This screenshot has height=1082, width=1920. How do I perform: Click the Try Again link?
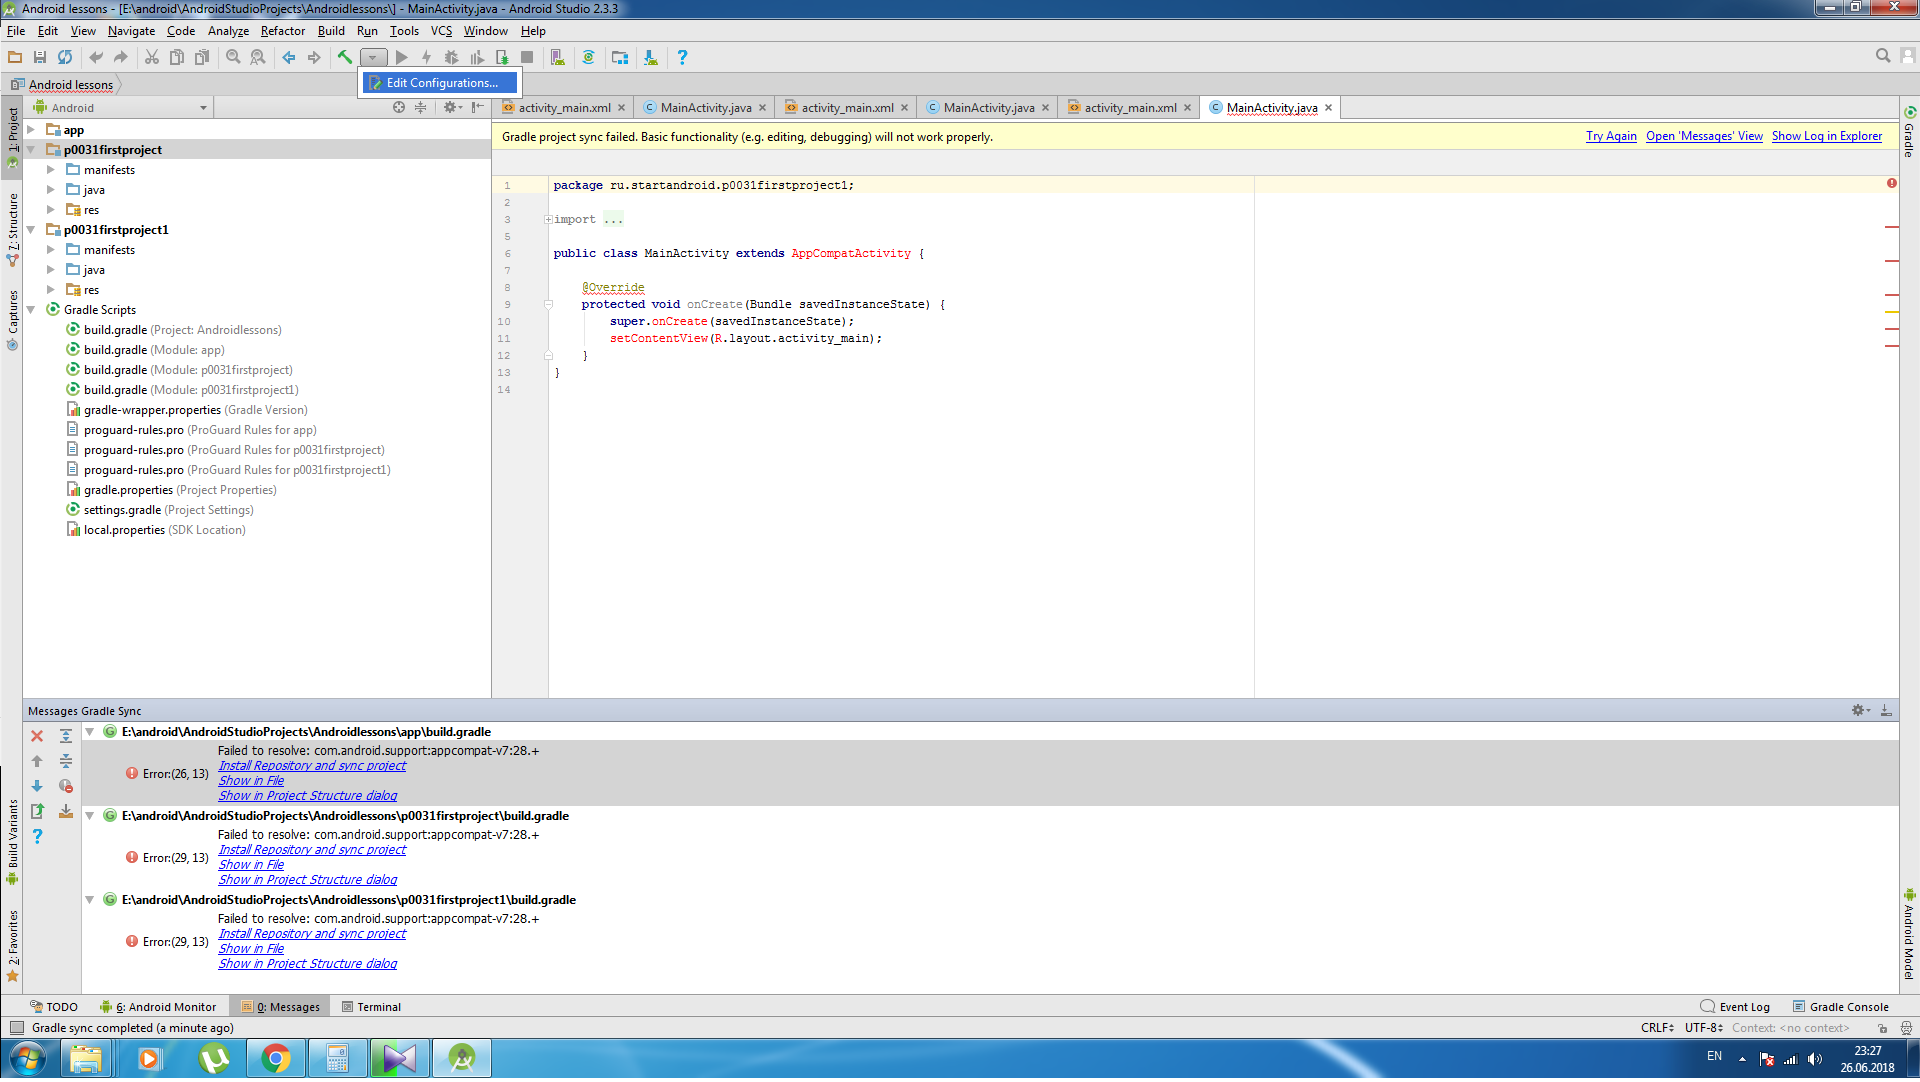coord(1611,137)
